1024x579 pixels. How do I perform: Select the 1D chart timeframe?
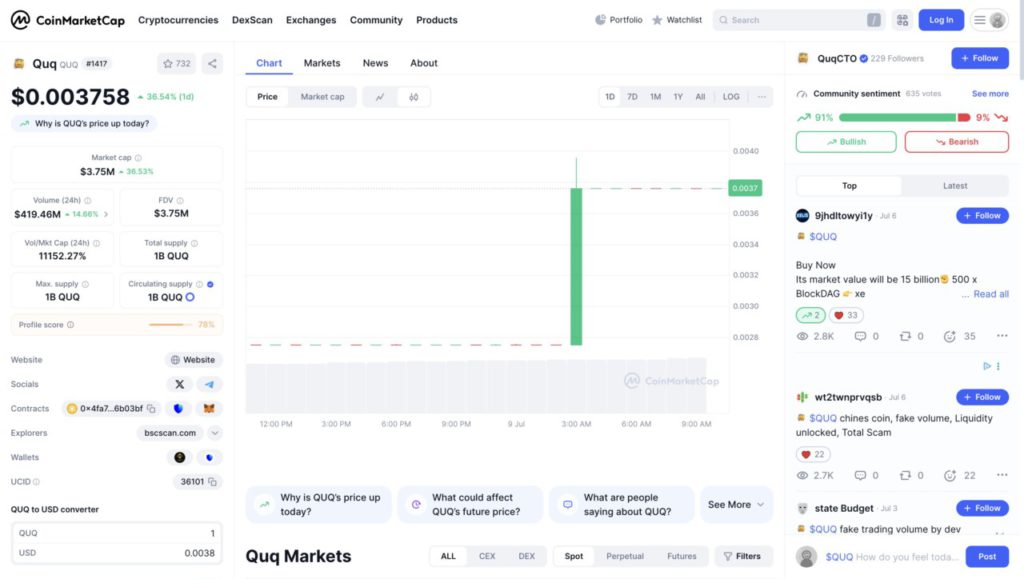pyautogui.click(x=610, y=97)
